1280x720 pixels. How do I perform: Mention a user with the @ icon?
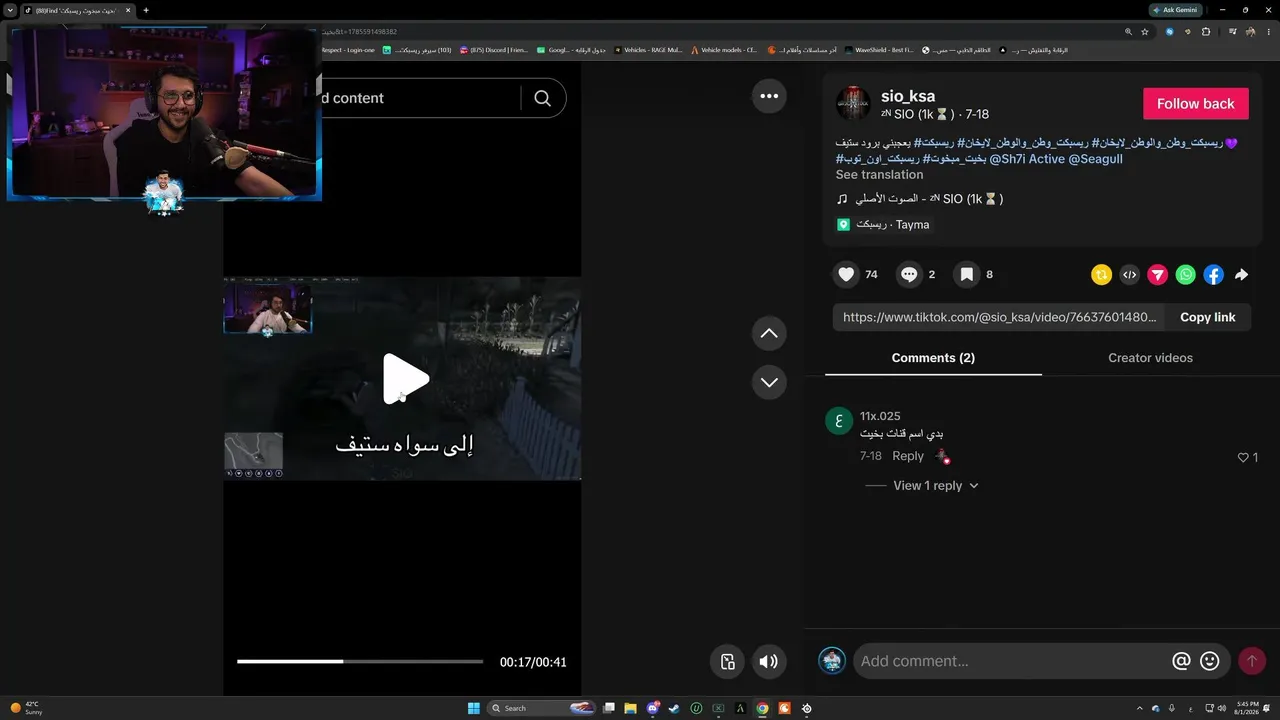pyautogui.click(x=1181, y=661)
